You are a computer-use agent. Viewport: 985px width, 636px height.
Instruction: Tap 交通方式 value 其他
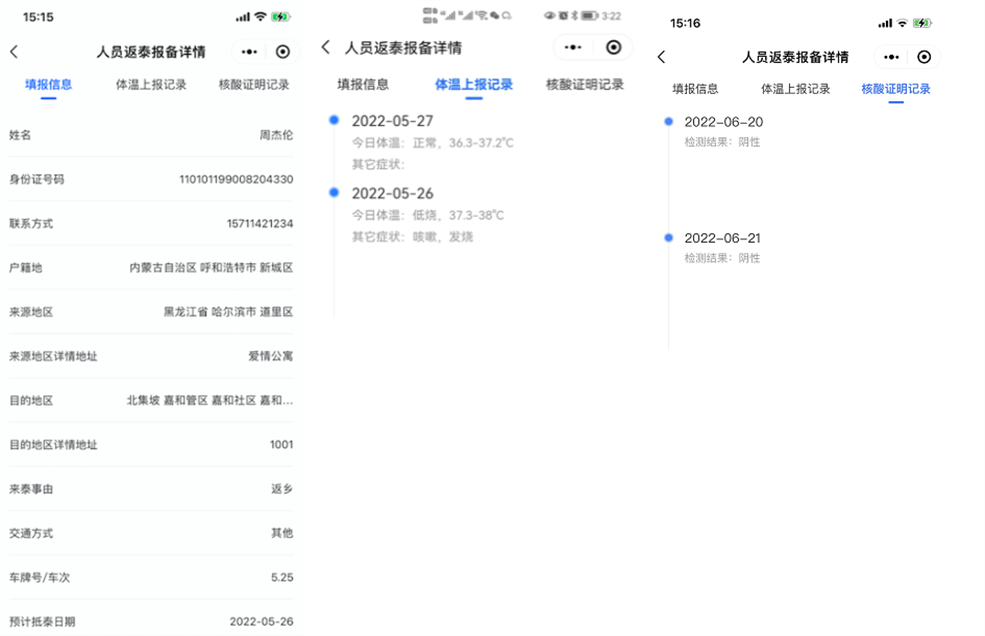282,533
